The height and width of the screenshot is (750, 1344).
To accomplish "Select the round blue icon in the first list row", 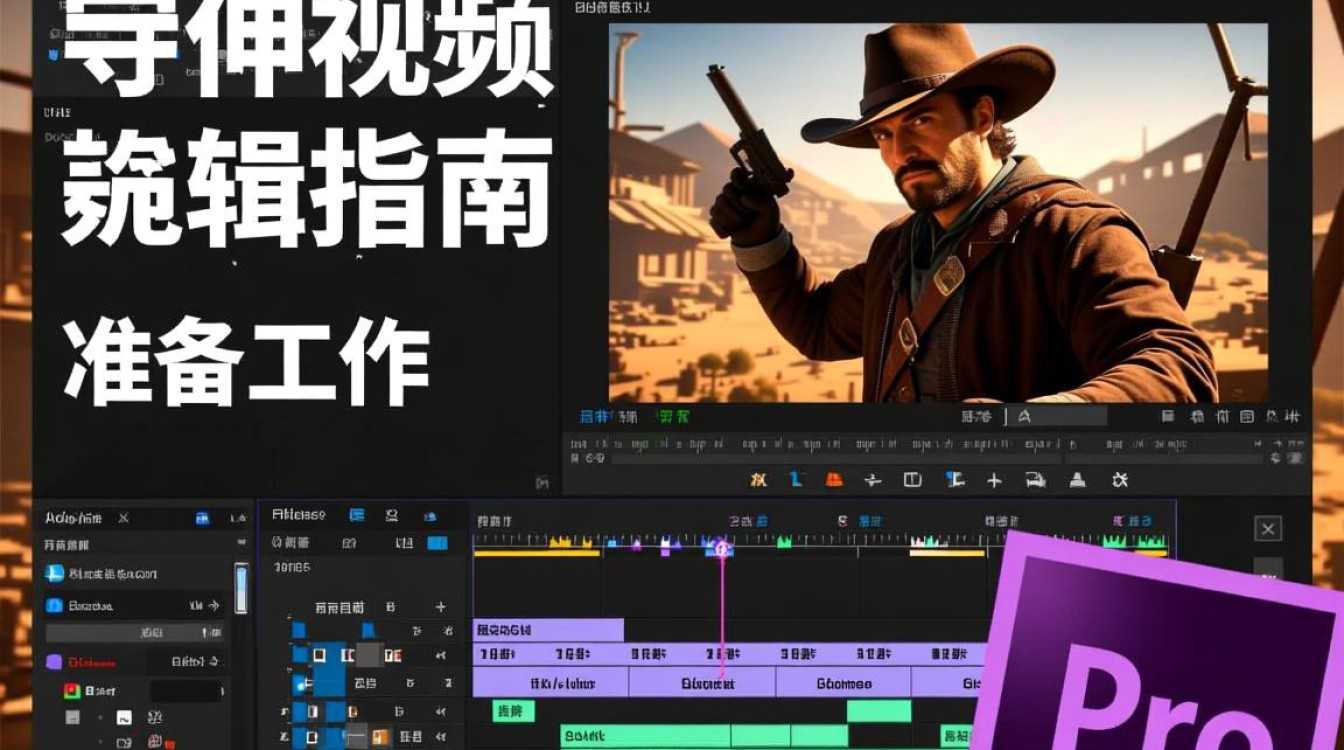I will [54, 574].
